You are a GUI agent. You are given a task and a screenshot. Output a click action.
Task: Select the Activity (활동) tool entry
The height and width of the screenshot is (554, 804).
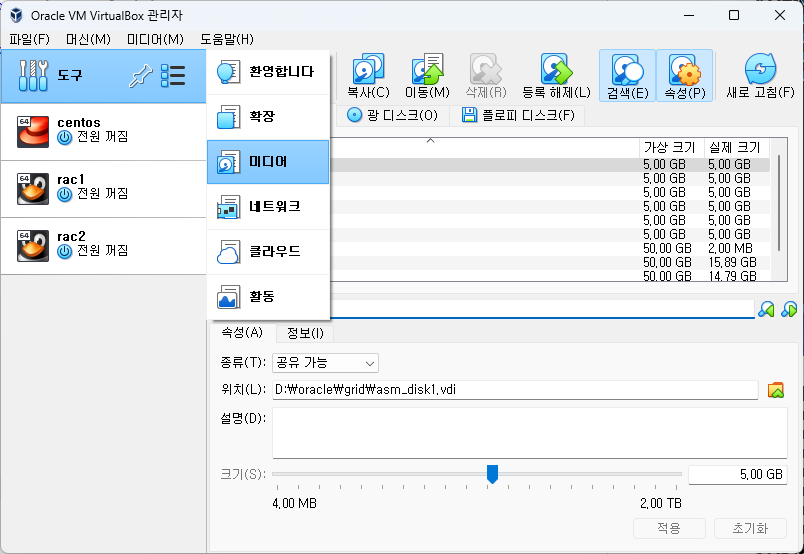(x=268, y=297)
